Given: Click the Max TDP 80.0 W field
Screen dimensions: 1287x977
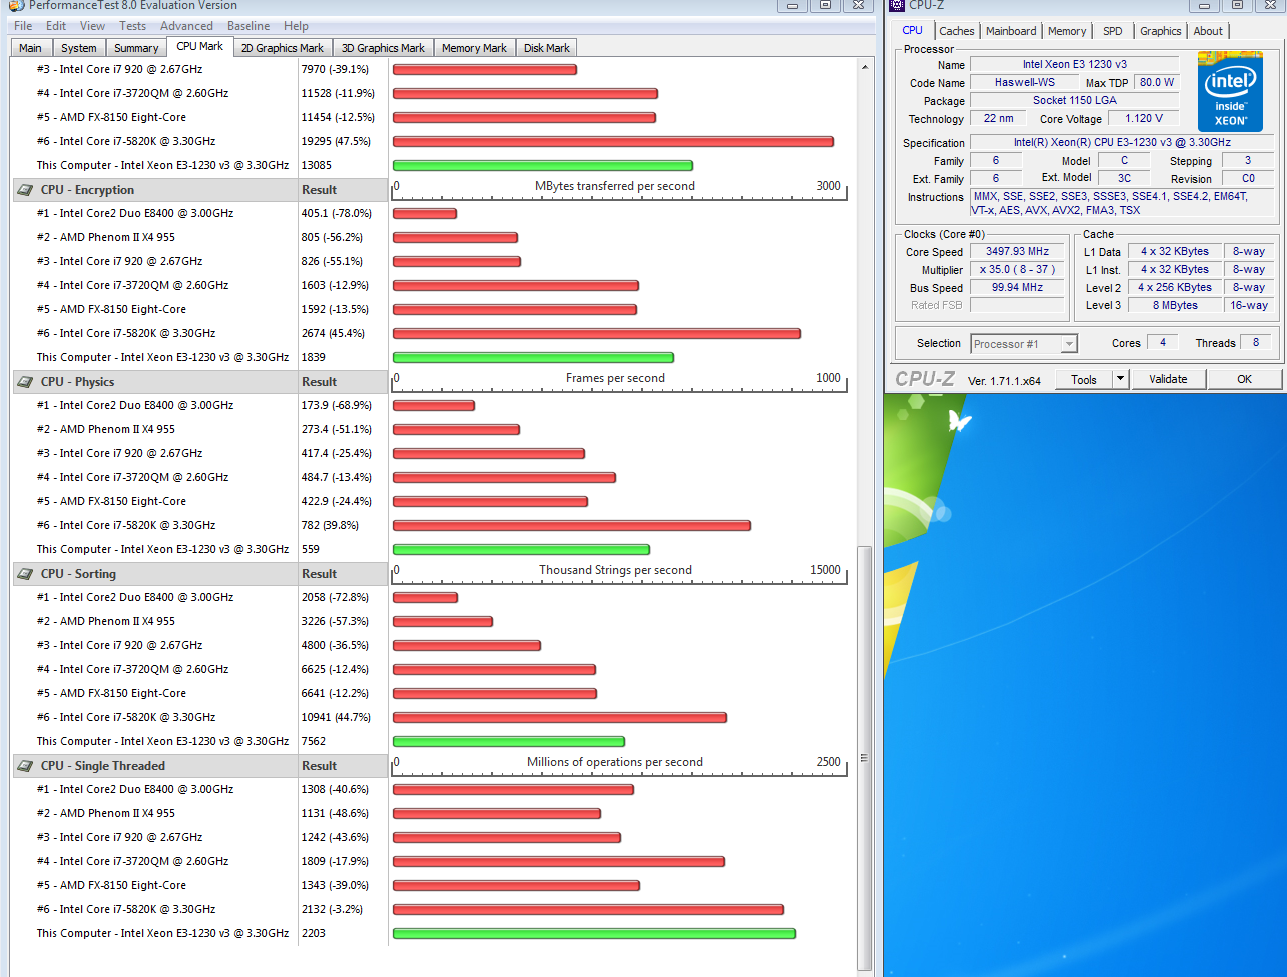Looking at the screenshot, I should point(1156,83).
